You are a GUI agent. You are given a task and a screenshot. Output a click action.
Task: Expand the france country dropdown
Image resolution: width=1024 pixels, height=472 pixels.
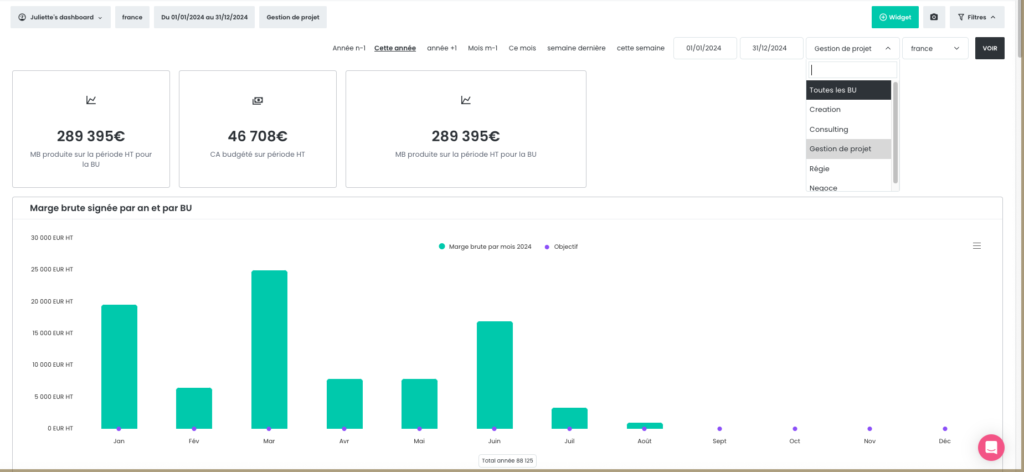coord(935,48)
